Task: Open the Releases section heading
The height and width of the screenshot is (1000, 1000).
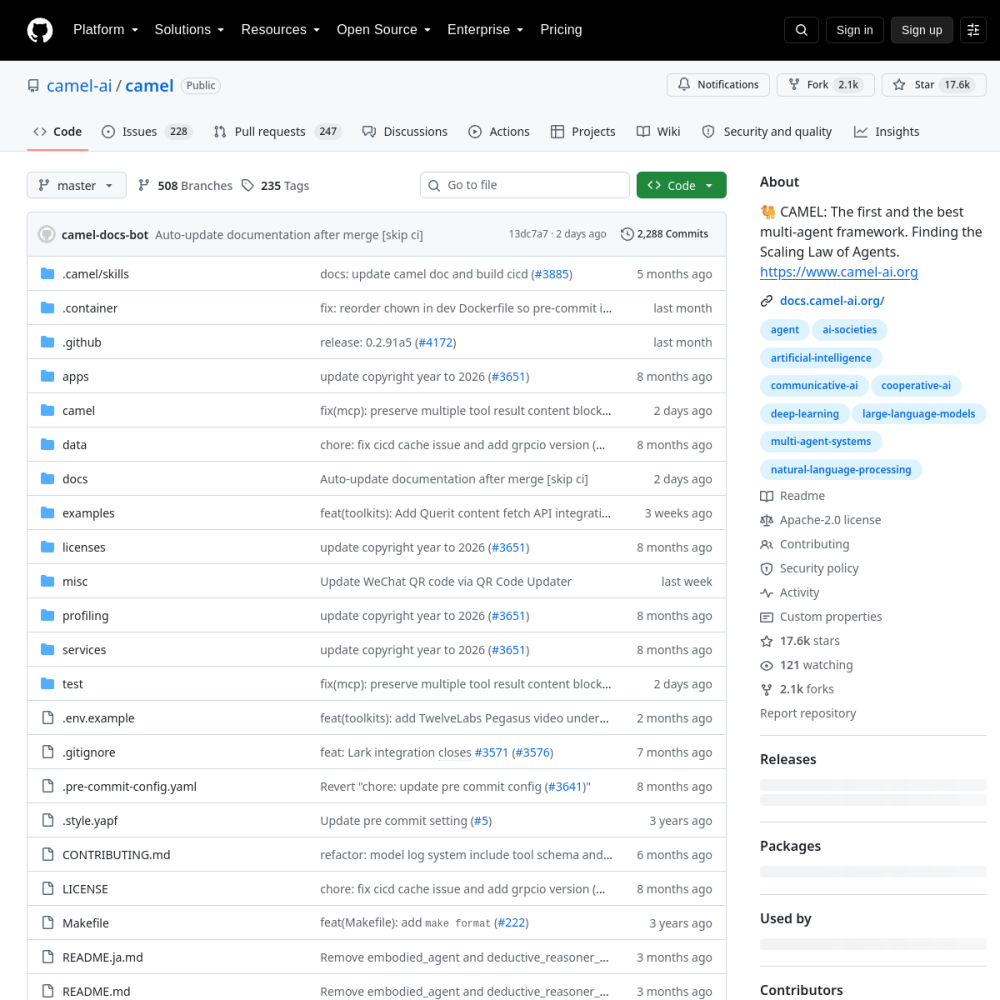Action: pyautogui.click(x=788, y=759)
